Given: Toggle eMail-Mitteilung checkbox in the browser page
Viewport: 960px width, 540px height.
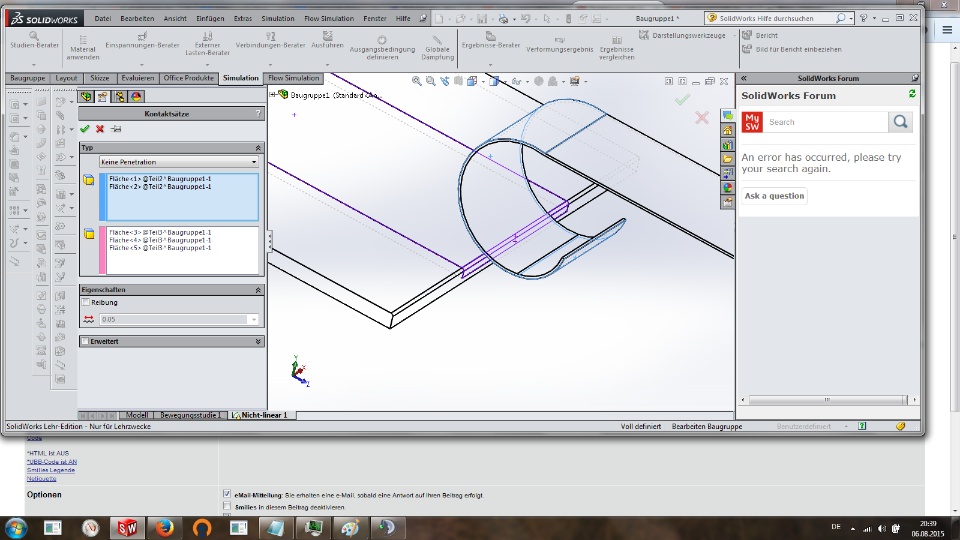Looking at the screenshot, I should (227, 494).
